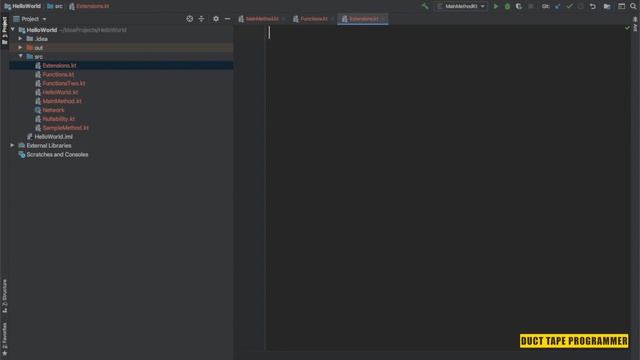640x360 pixels.
Task: Select Extensions.kt in the project tree
Action: [59, 65]
